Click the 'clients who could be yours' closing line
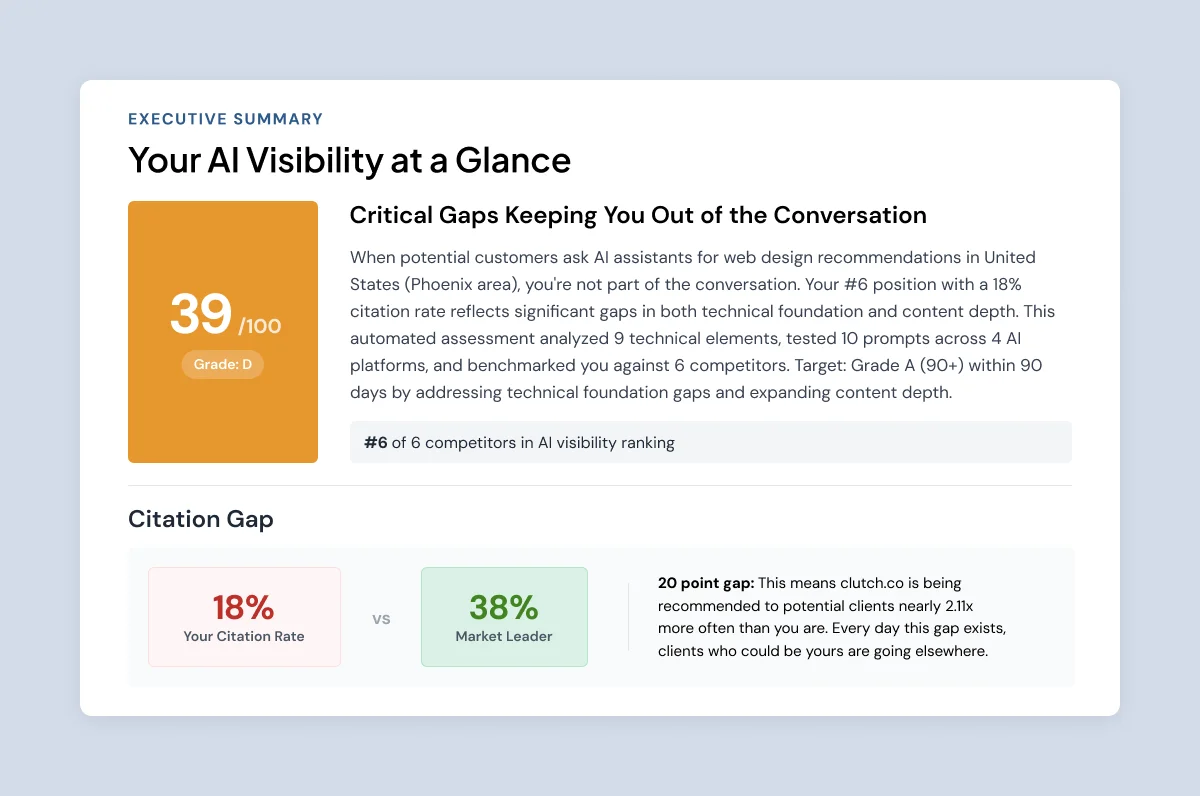Screen dimensions: 1200x796 (823, 651)
